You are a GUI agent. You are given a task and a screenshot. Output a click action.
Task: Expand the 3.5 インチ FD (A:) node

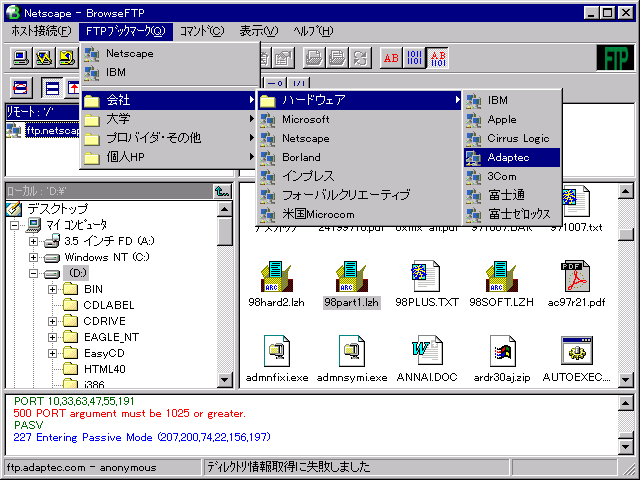(x=33, y=241)
